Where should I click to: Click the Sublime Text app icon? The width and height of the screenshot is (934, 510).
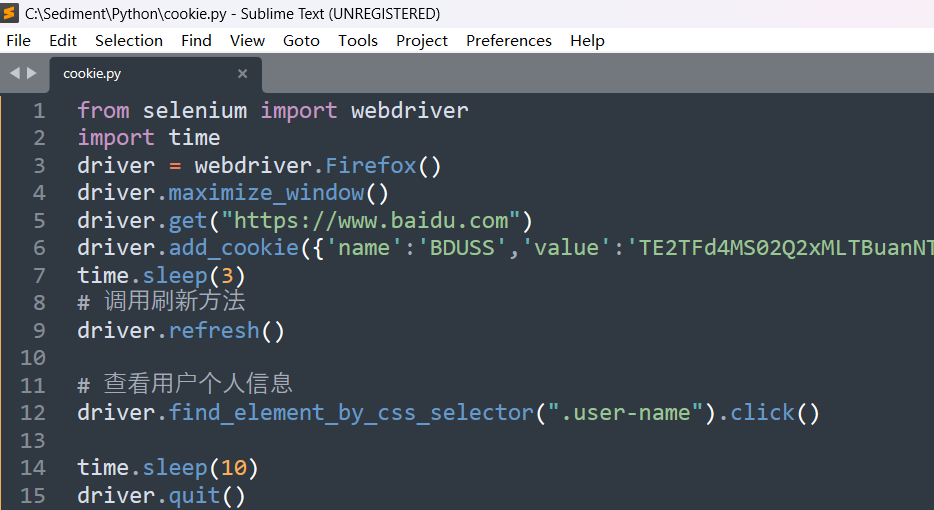point(11,14)
